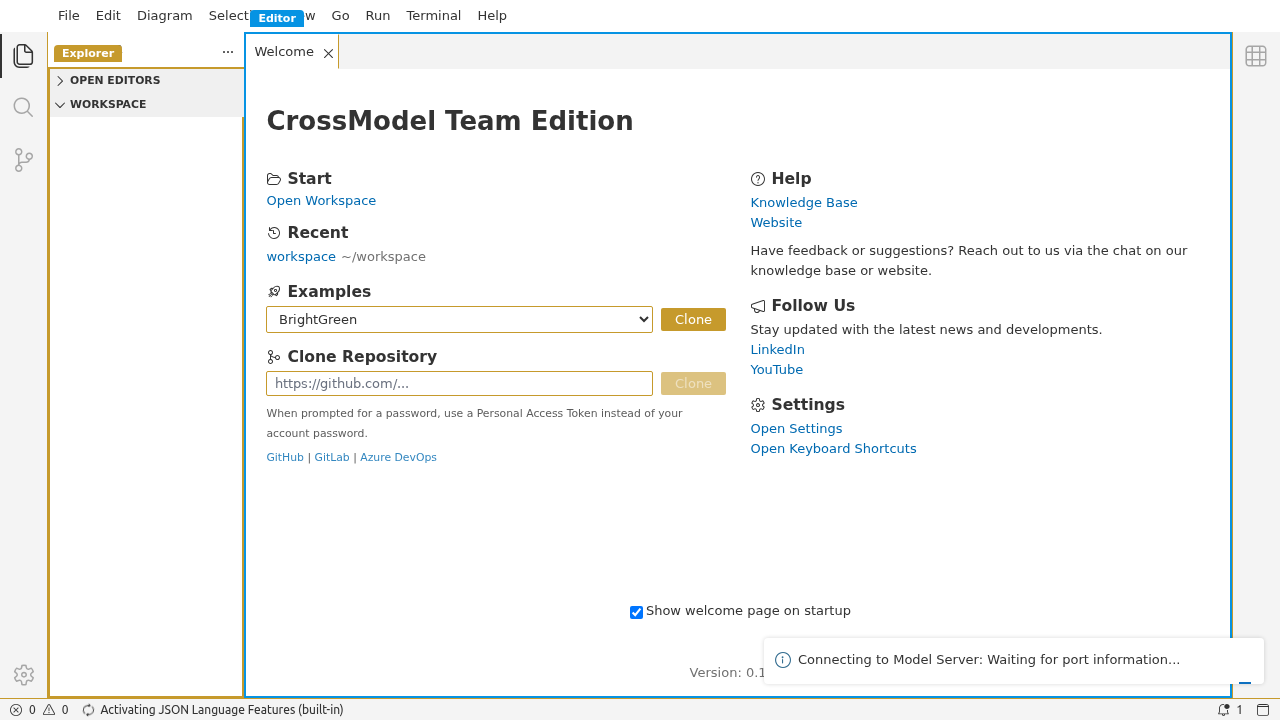Open the Search view in activity bar
The height and width of the screenshot is (720, 1280).
[x=24, y=107]
